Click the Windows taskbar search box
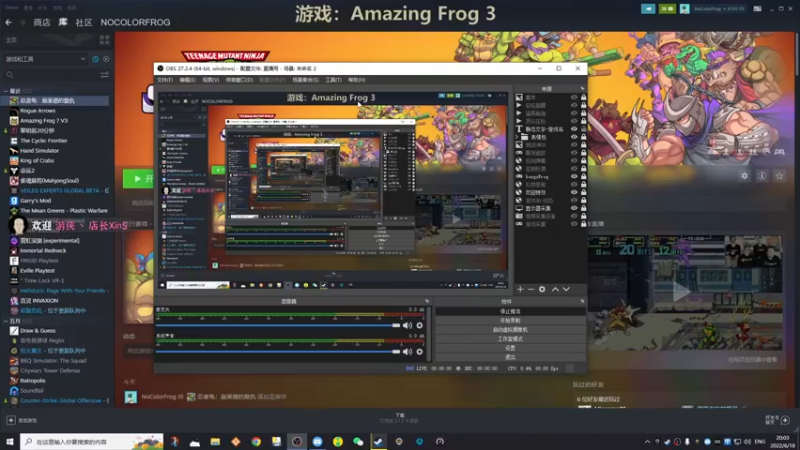800x450 pixels. tap(92, 441)
